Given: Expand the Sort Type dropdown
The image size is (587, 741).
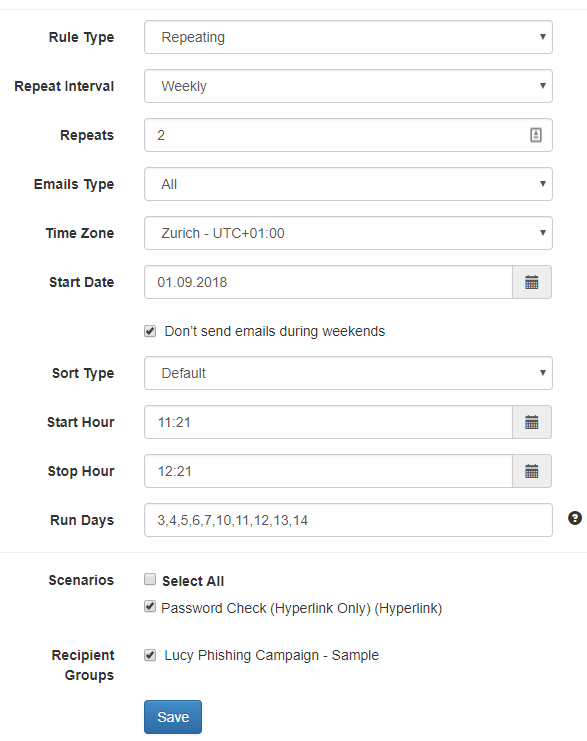Looking at the screenshot, I should pyautogui.click(x=348, y=373).
